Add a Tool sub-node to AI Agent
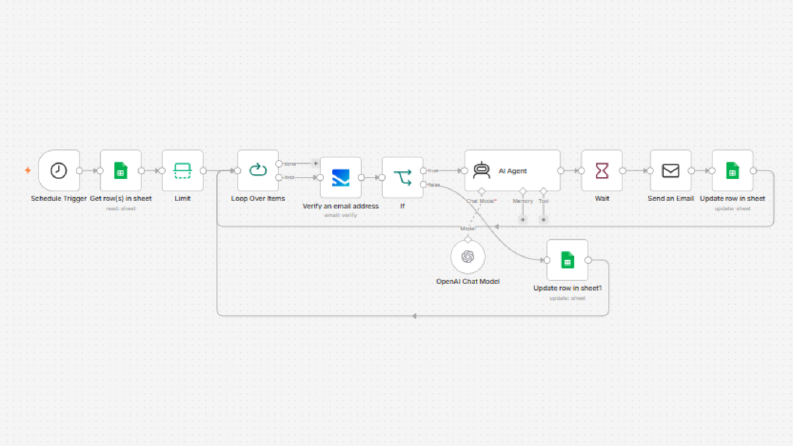 [x=544, y=219]
